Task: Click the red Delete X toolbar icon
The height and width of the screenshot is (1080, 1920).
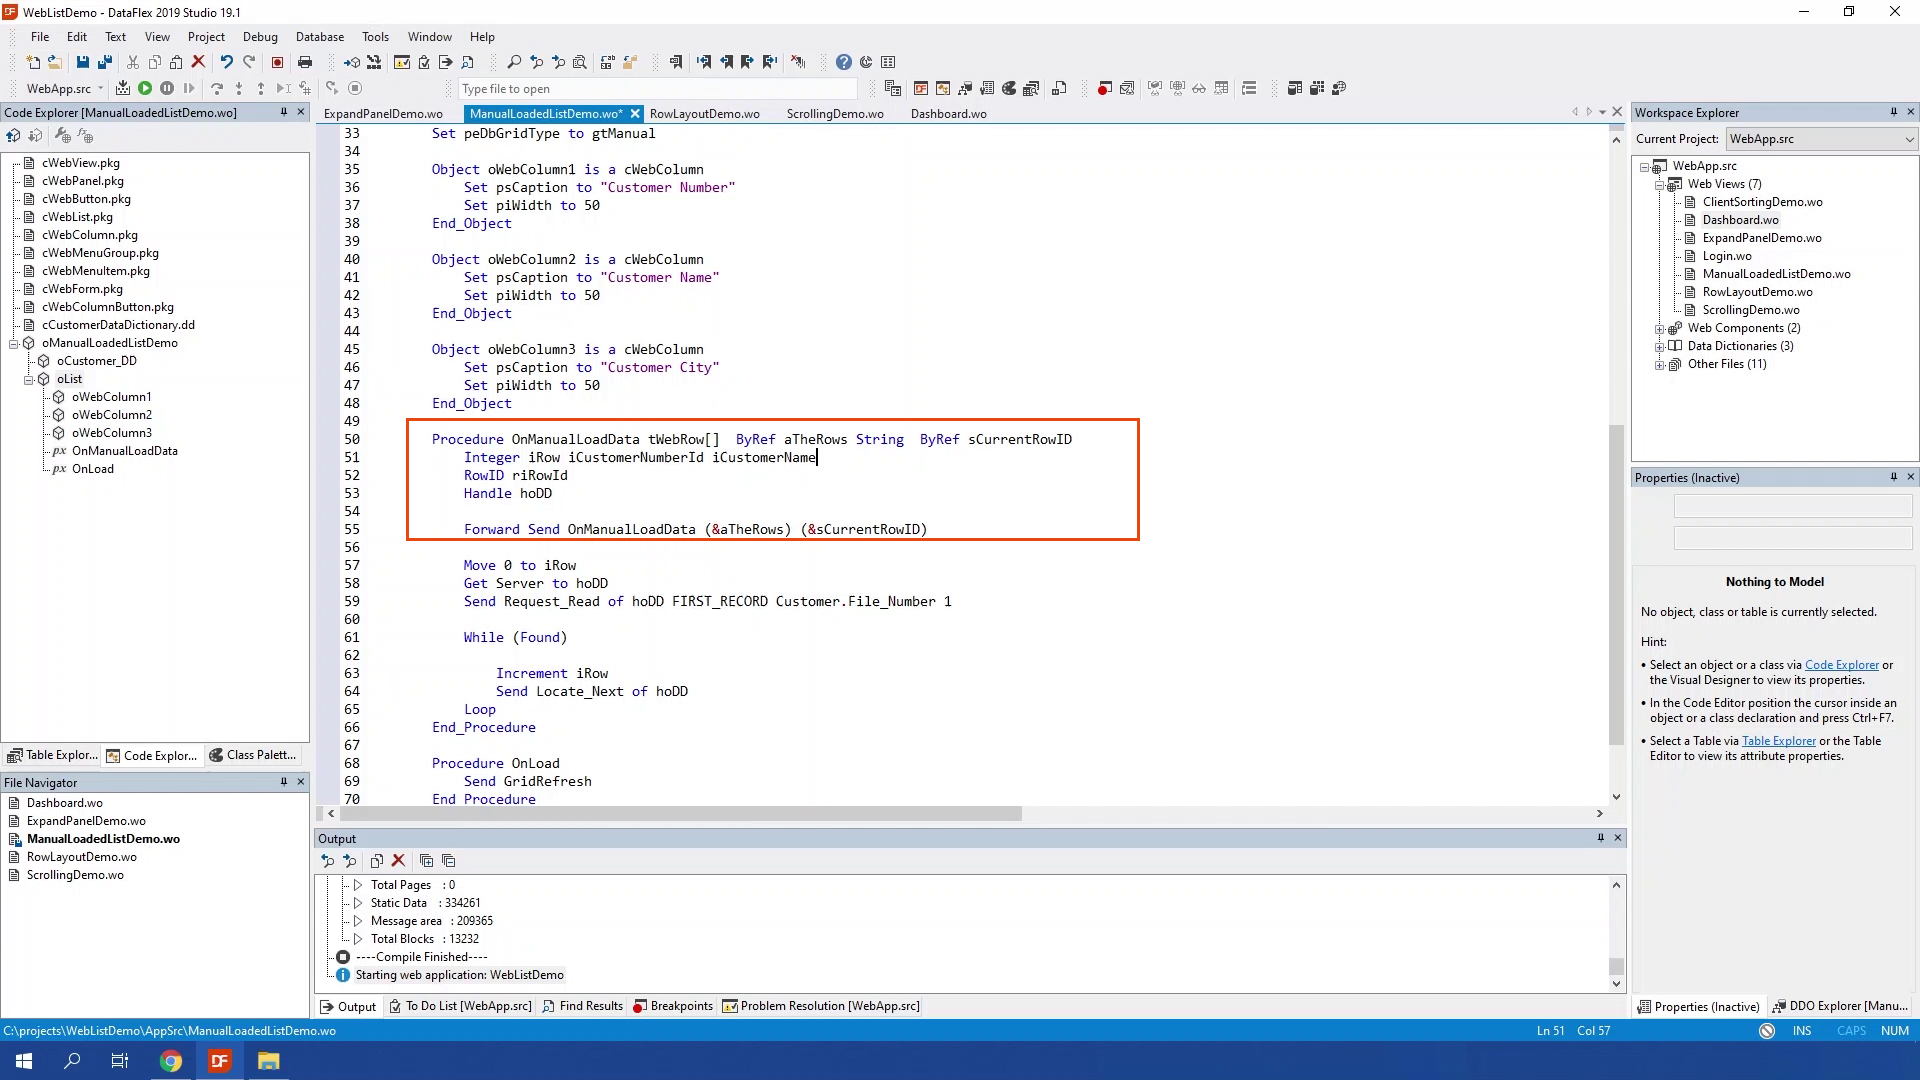Action: 198,62
